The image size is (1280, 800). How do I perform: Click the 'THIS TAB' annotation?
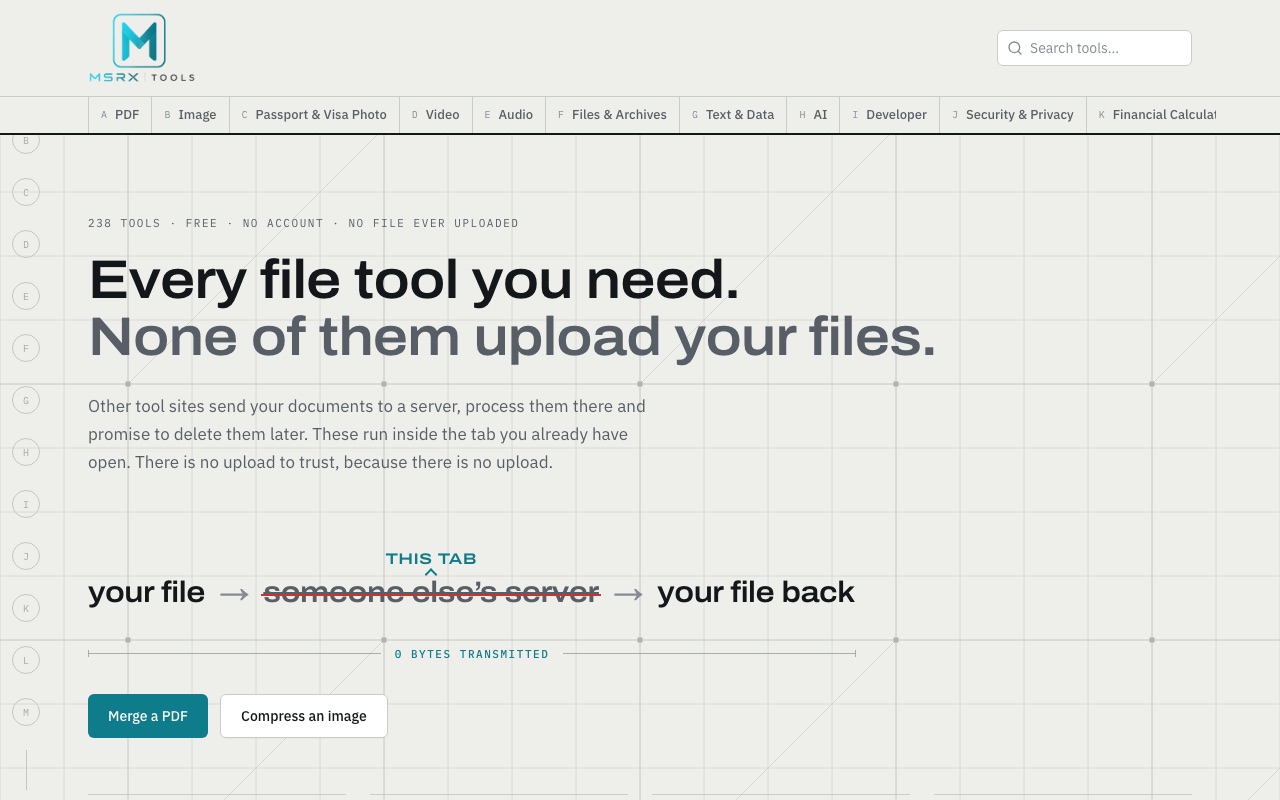click(x=431, y=559)
